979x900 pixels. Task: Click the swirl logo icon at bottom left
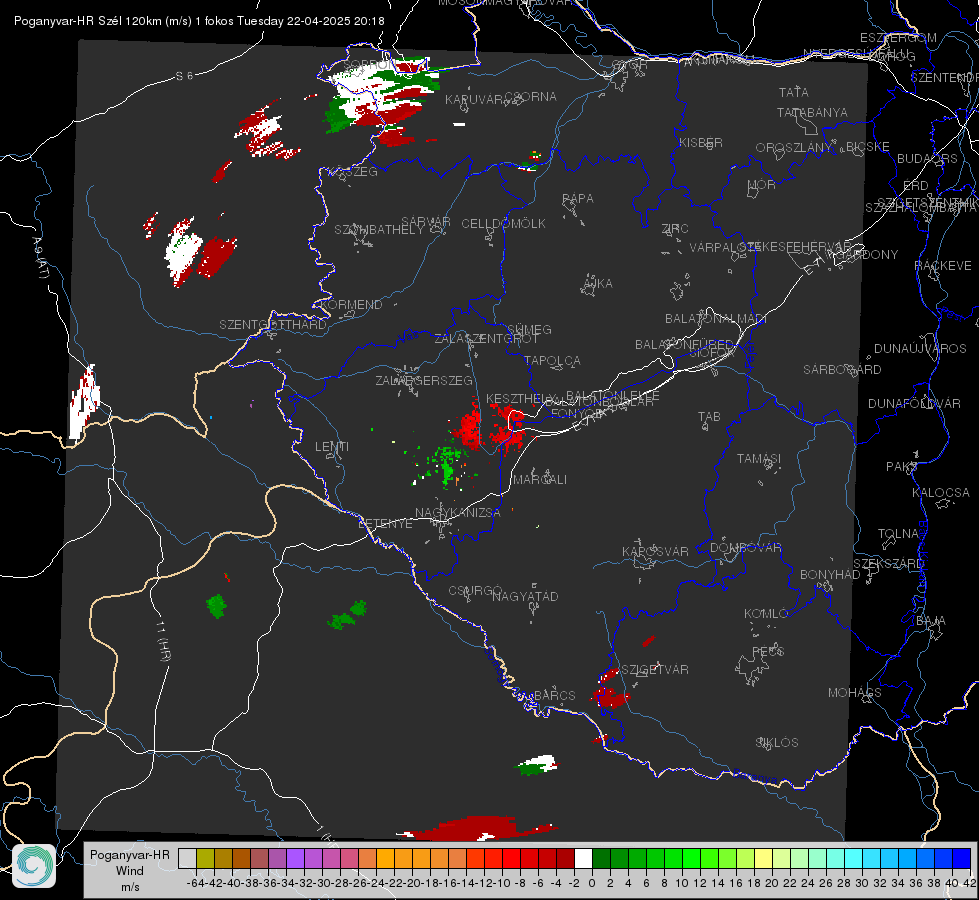(34, 866)
